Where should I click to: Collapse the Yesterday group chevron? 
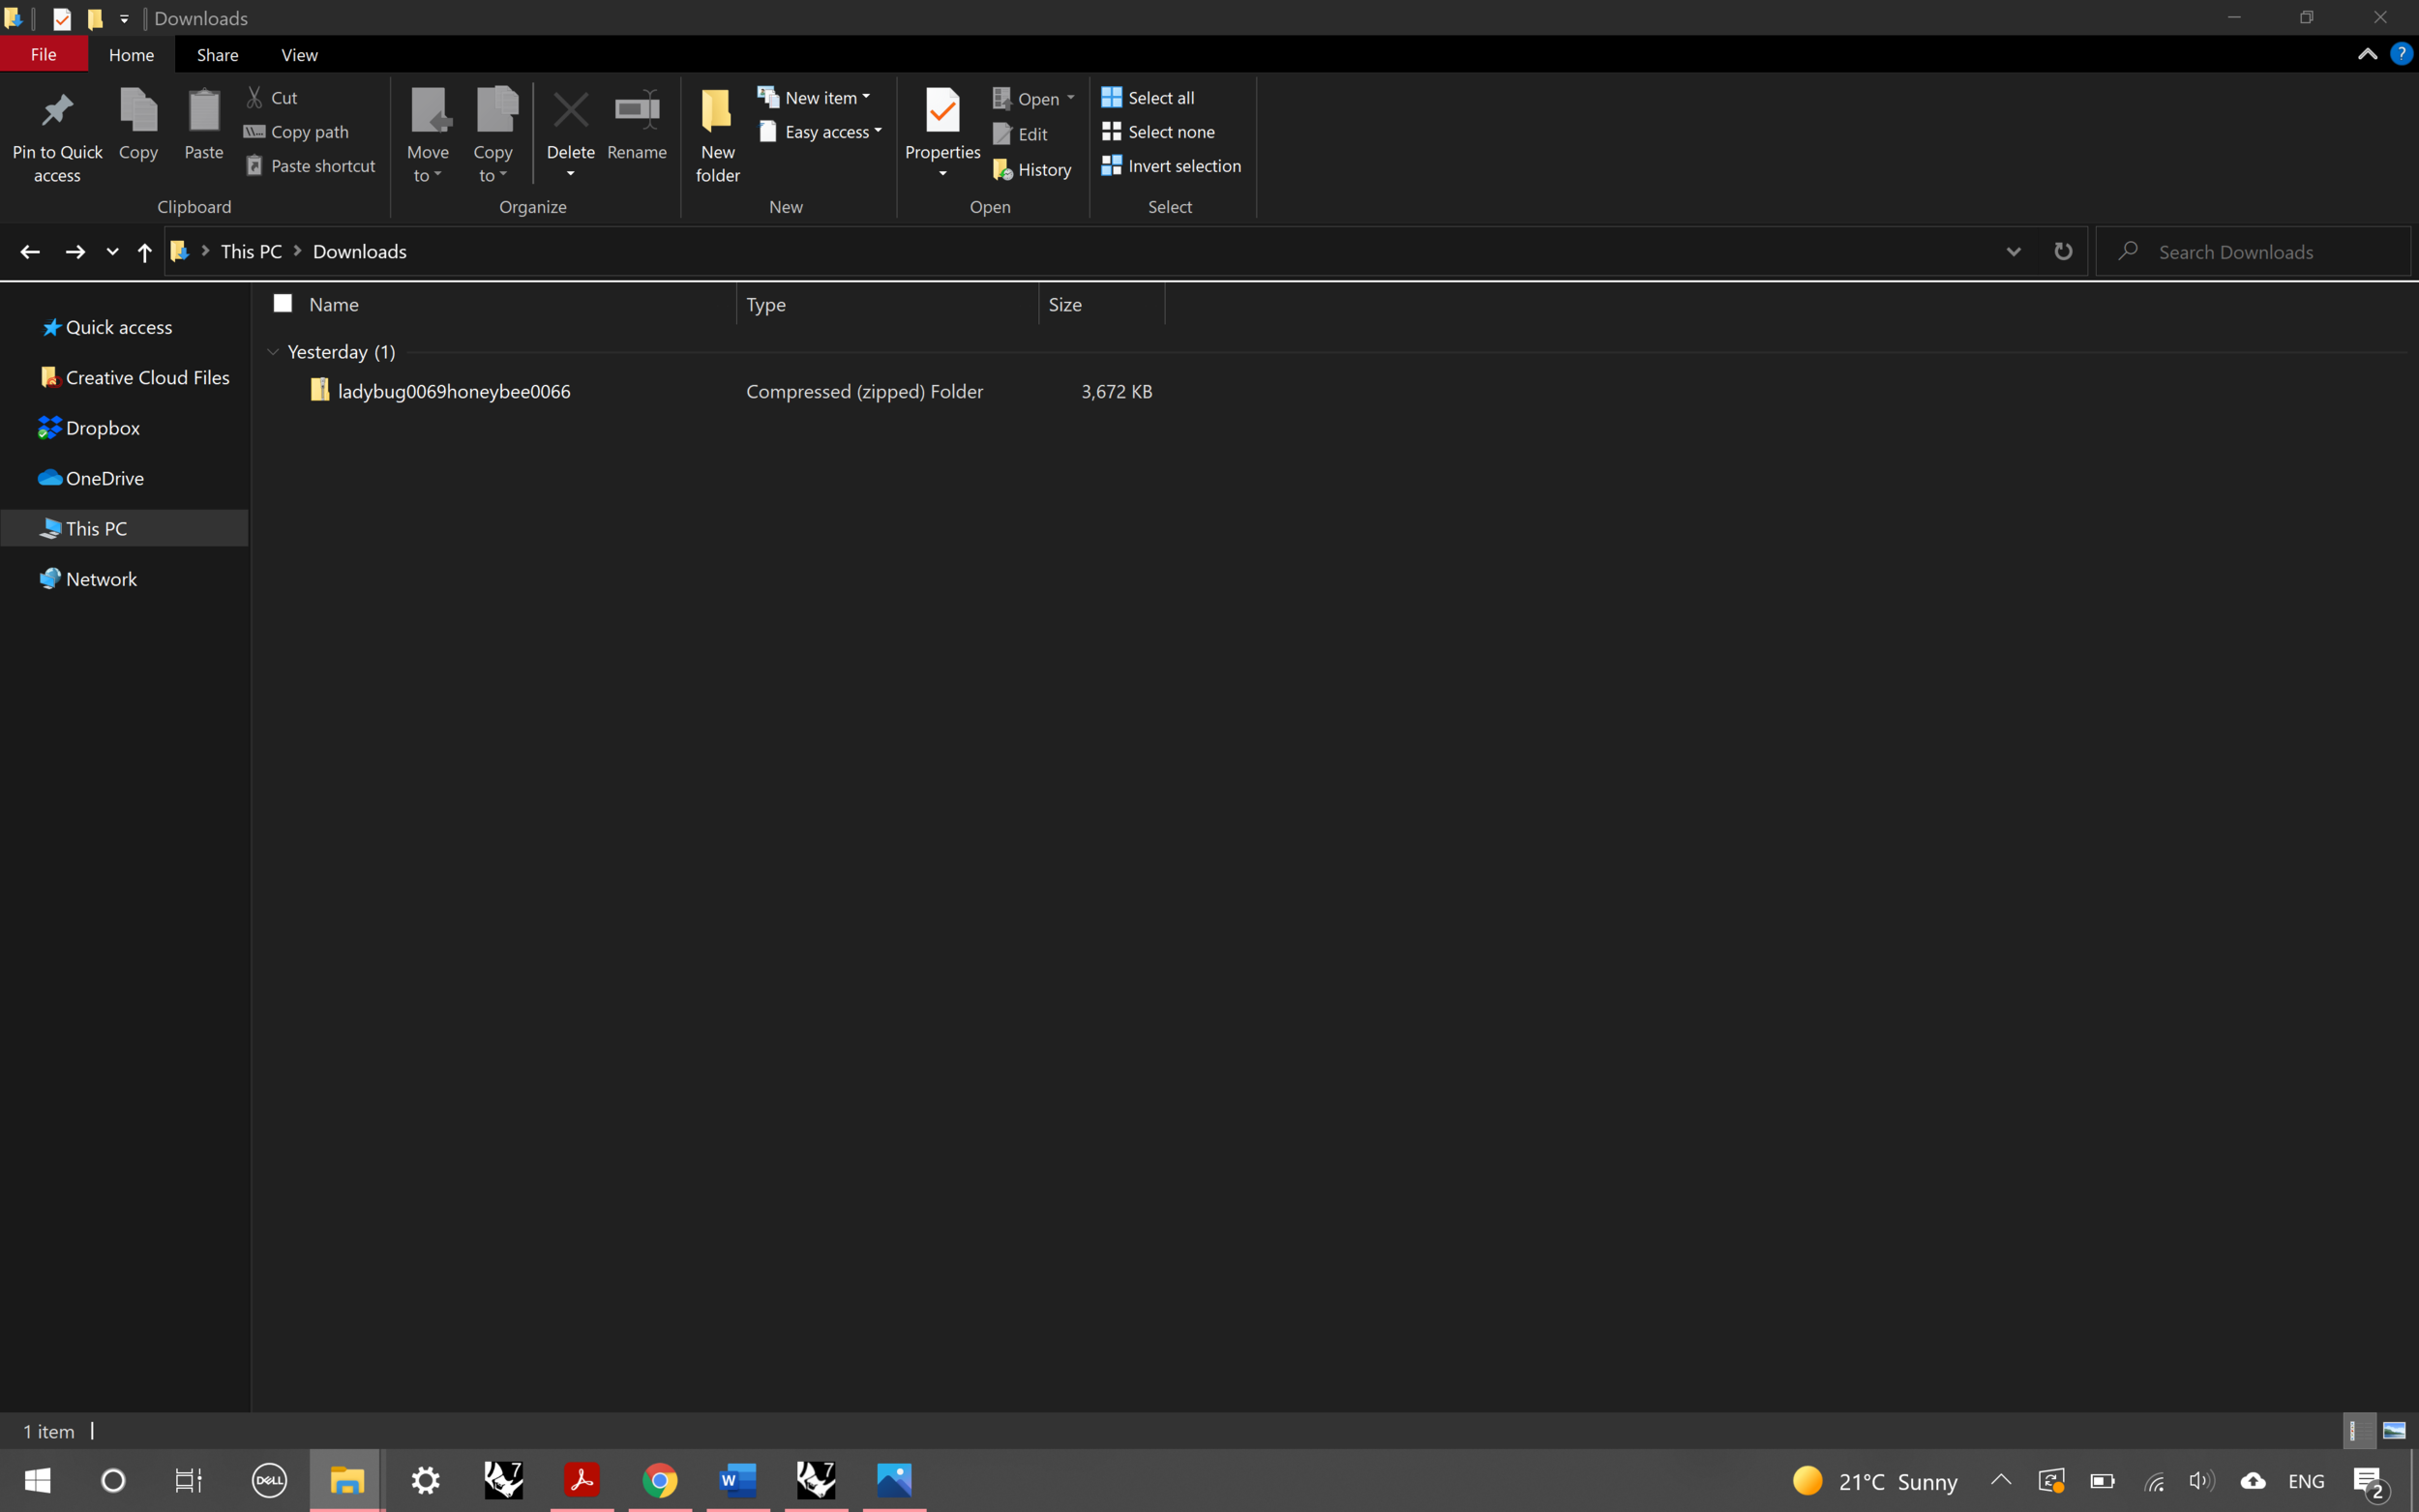272,352
